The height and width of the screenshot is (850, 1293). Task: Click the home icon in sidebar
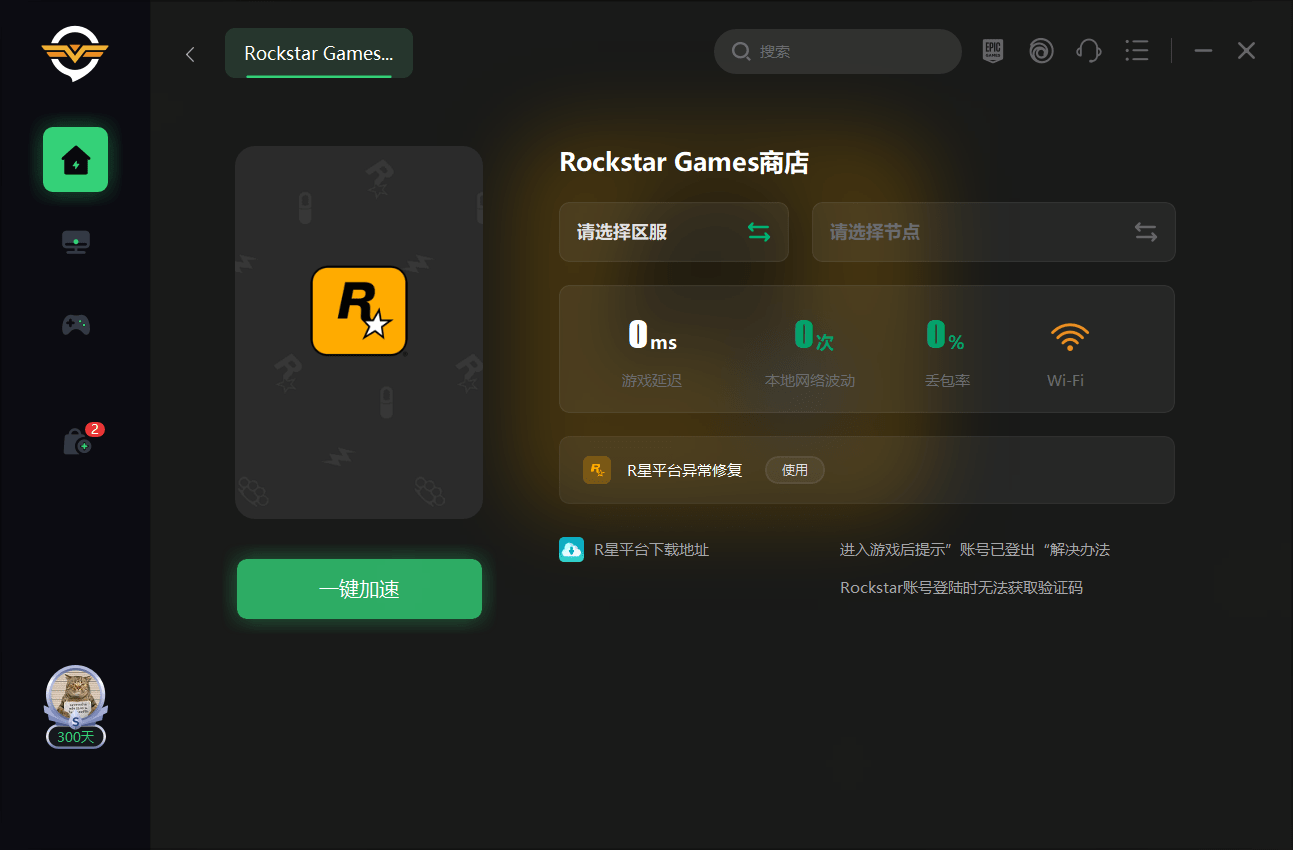point(75,160)
